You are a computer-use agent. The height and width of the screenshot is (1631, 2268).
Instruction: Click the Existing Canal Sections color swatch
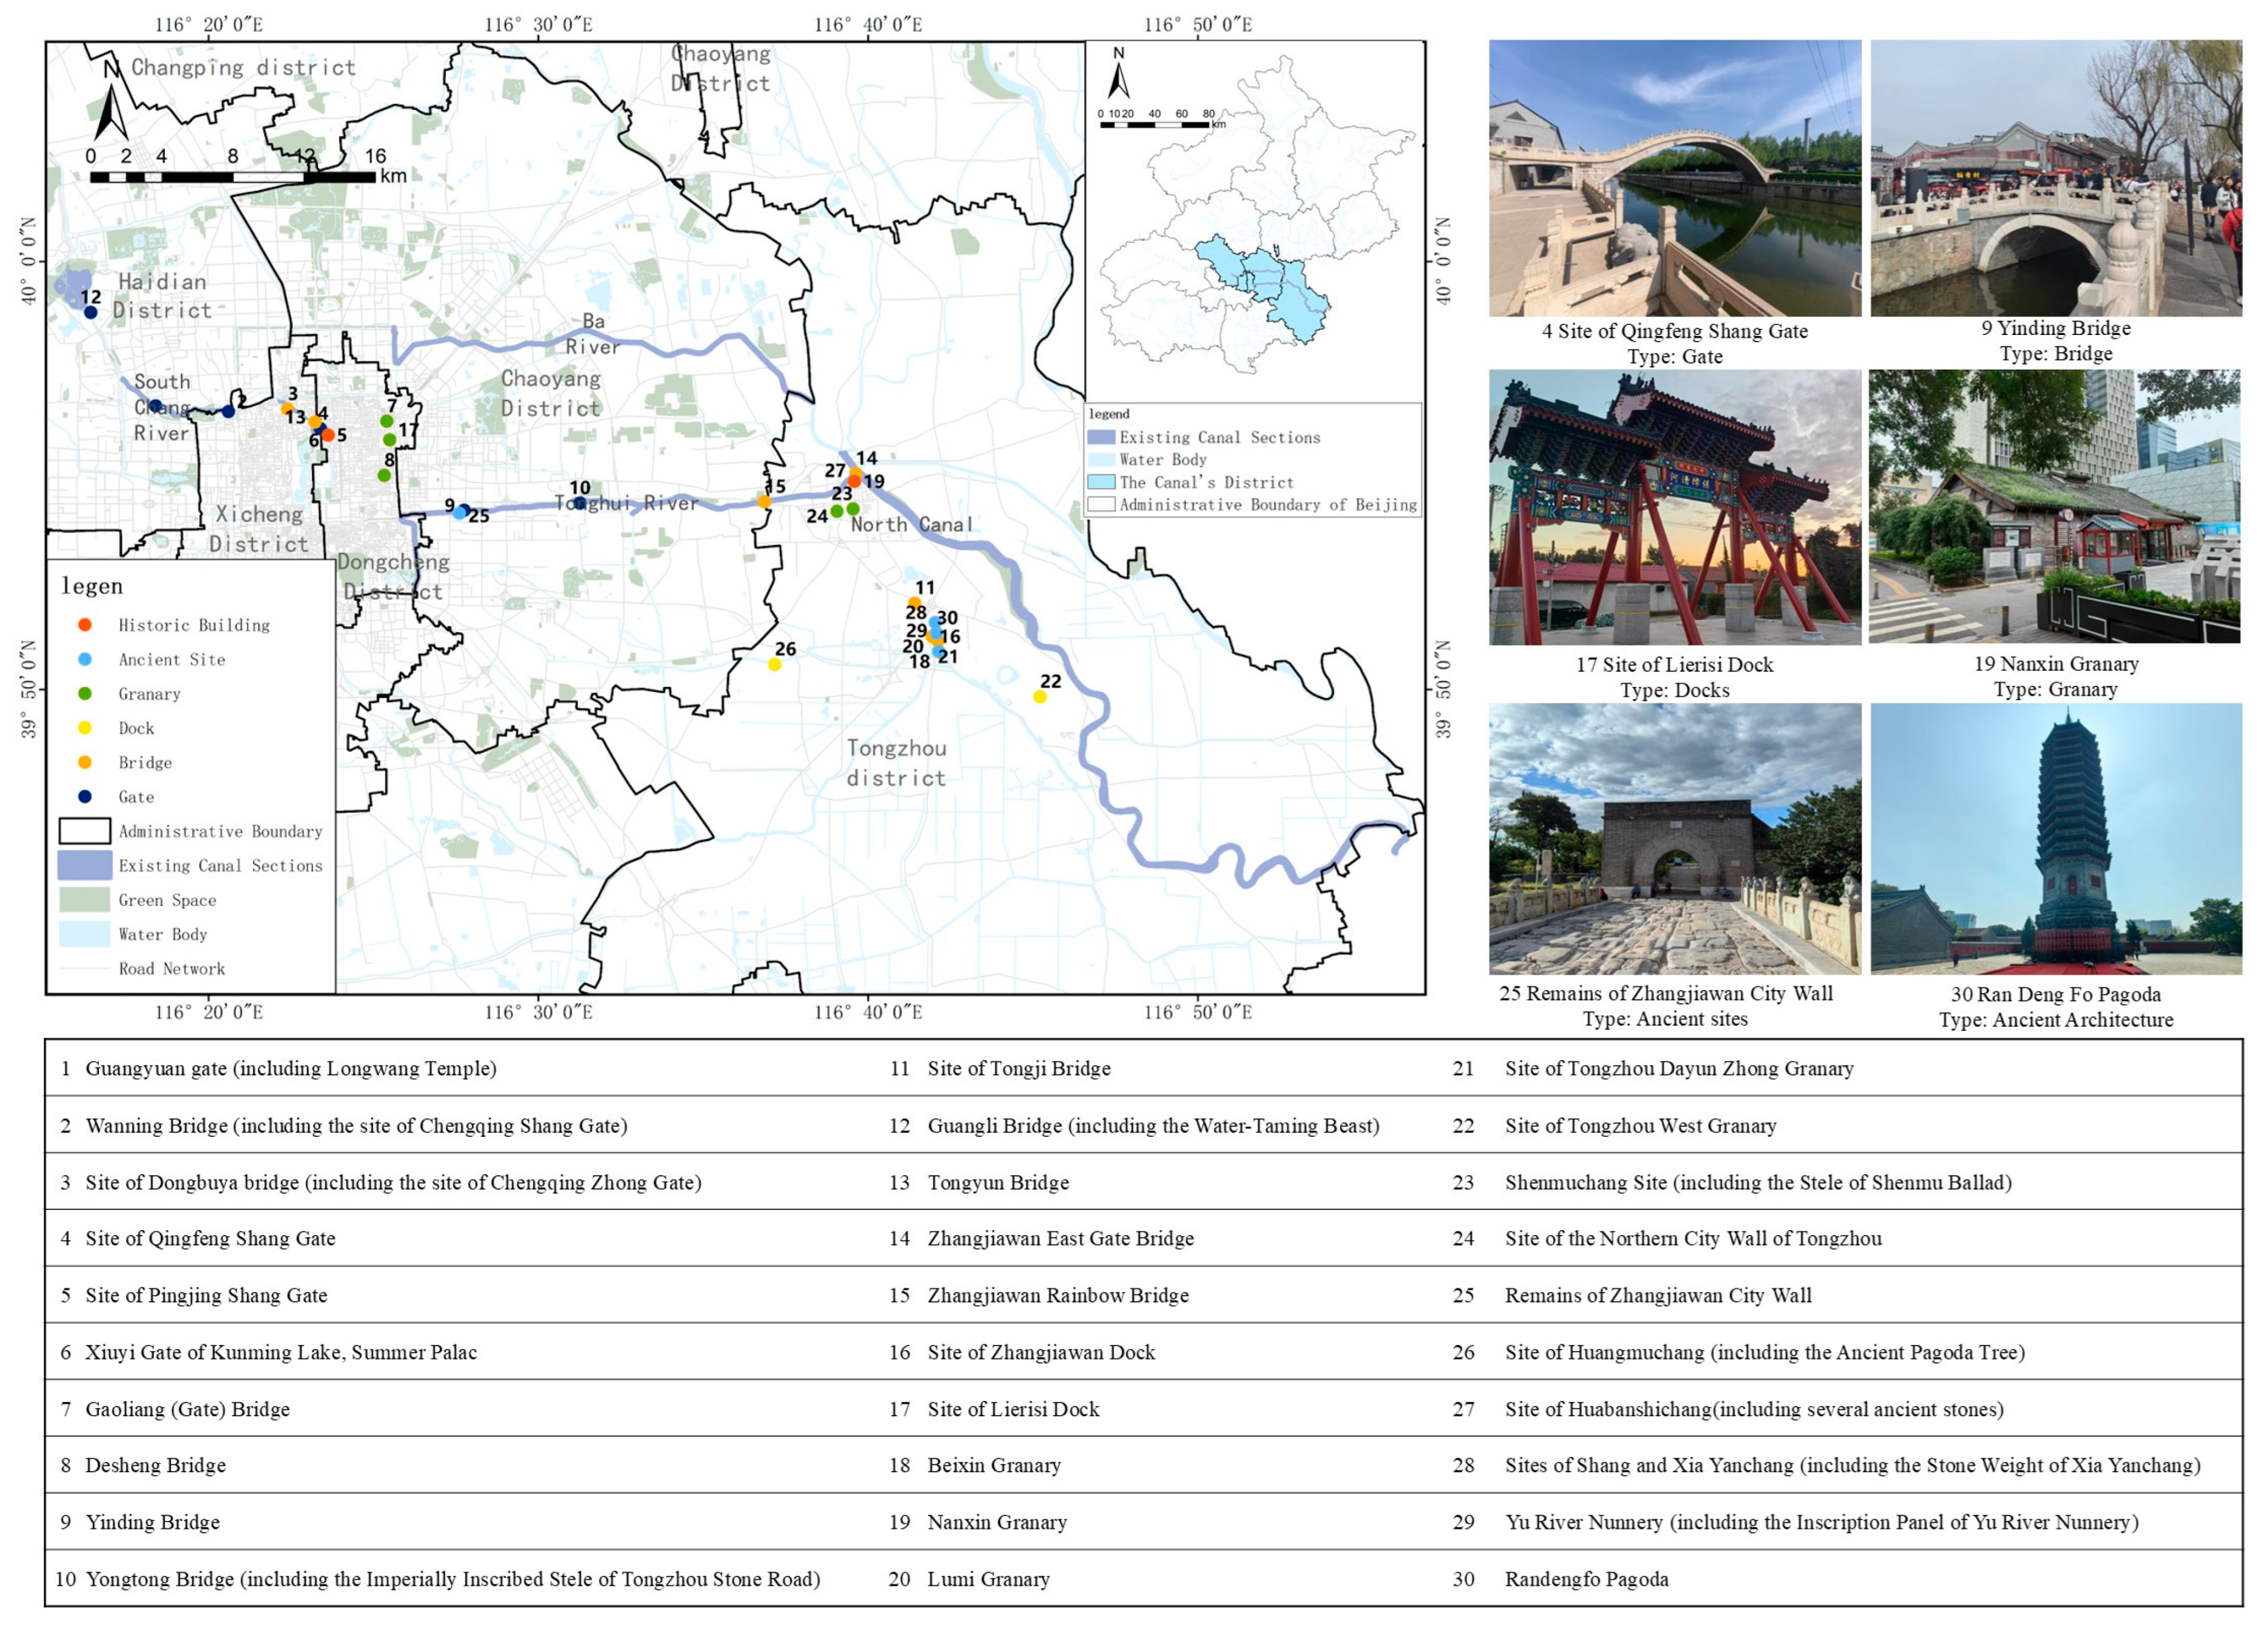[x=85, y=866]
